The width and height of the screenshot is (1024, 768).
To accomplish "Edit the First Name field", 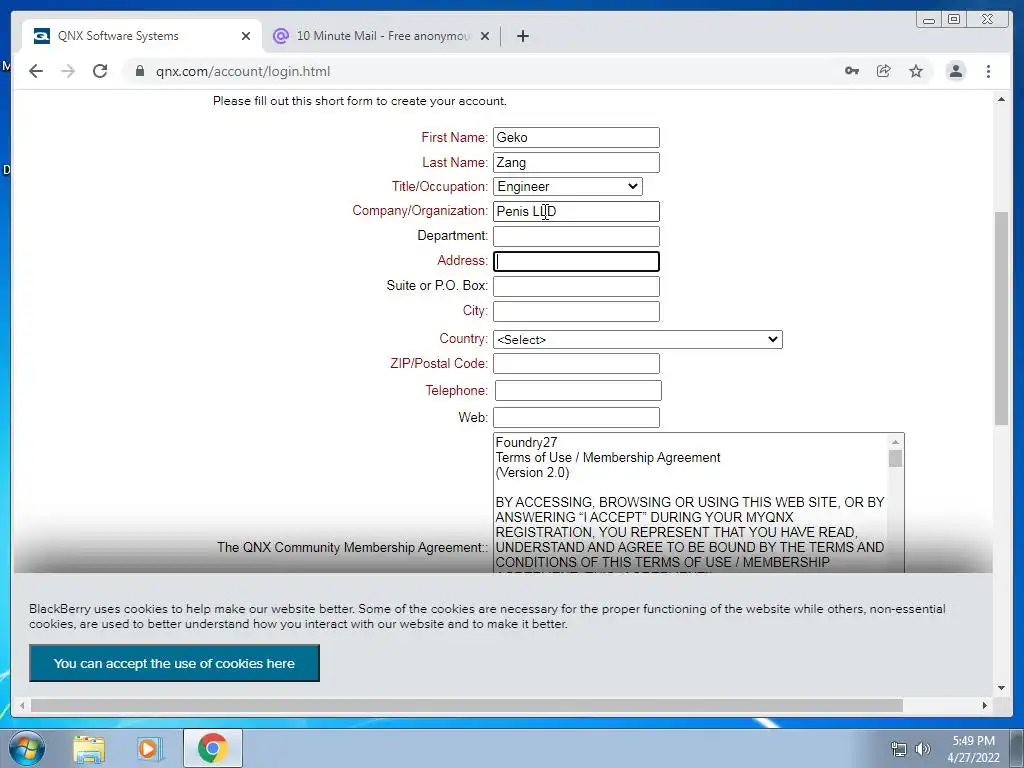I will (x=576, y=137).
